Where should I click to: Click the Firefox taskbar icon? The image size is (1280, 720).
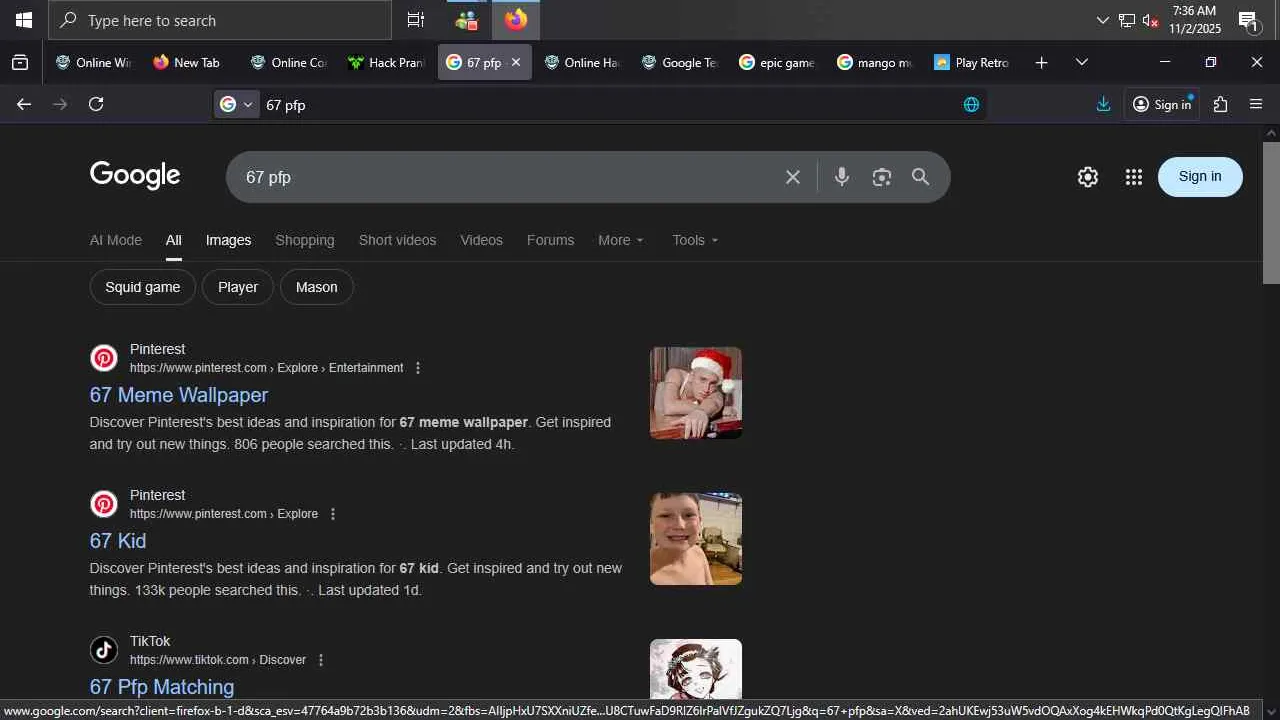click(x=516, y=20)
